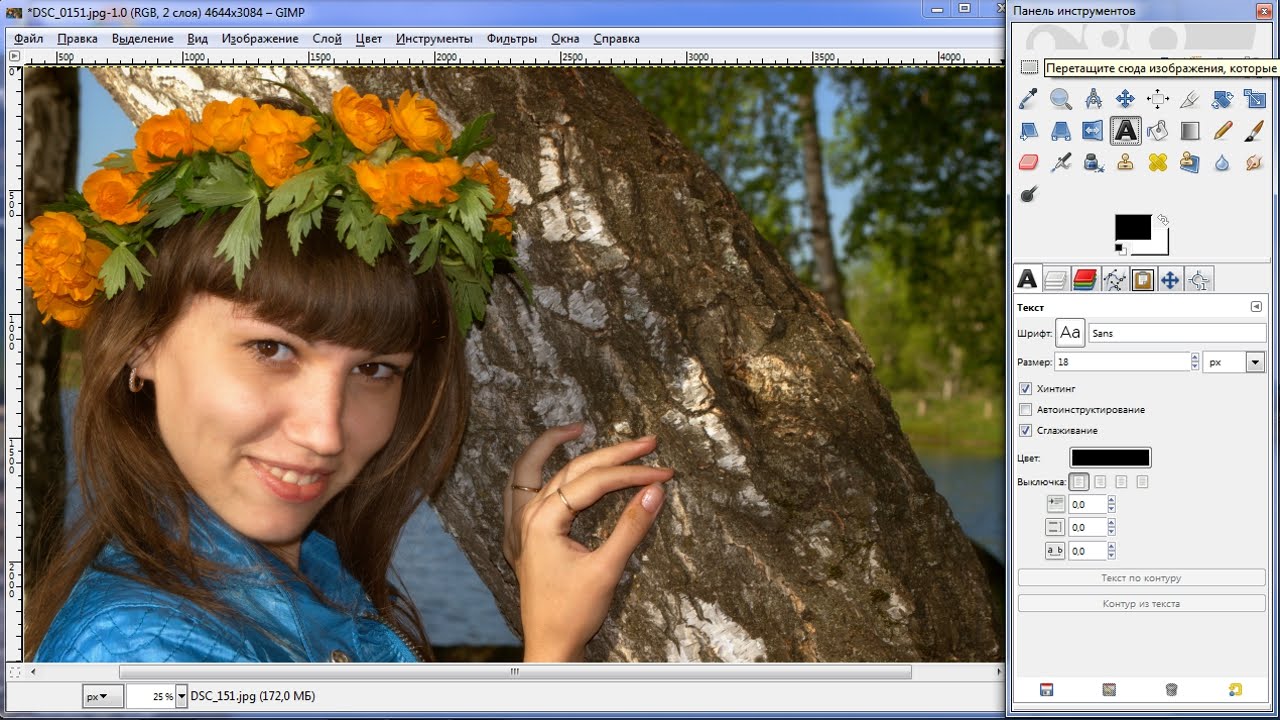Select the Clone stamp tool

pos(1125,162)
